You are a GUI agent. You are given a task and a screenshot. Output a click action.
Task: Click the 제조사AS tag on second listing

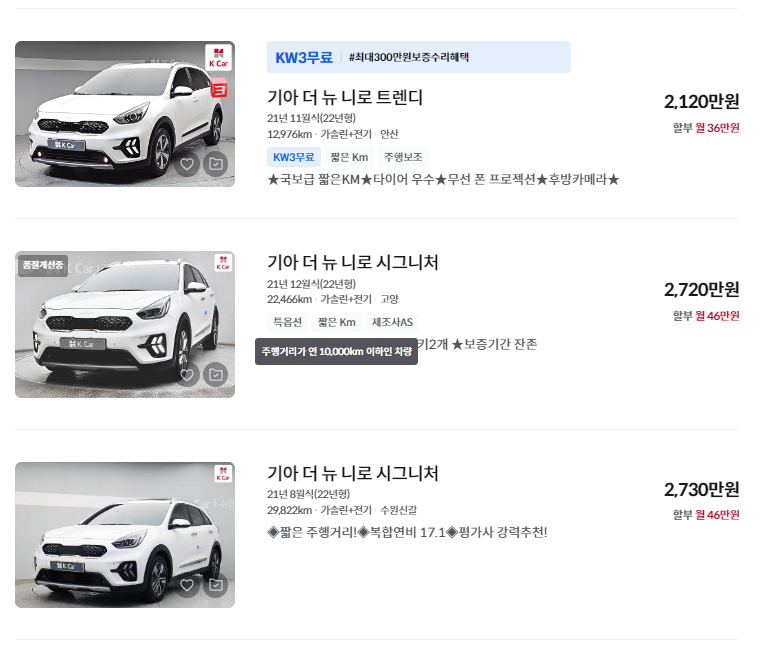392,322
